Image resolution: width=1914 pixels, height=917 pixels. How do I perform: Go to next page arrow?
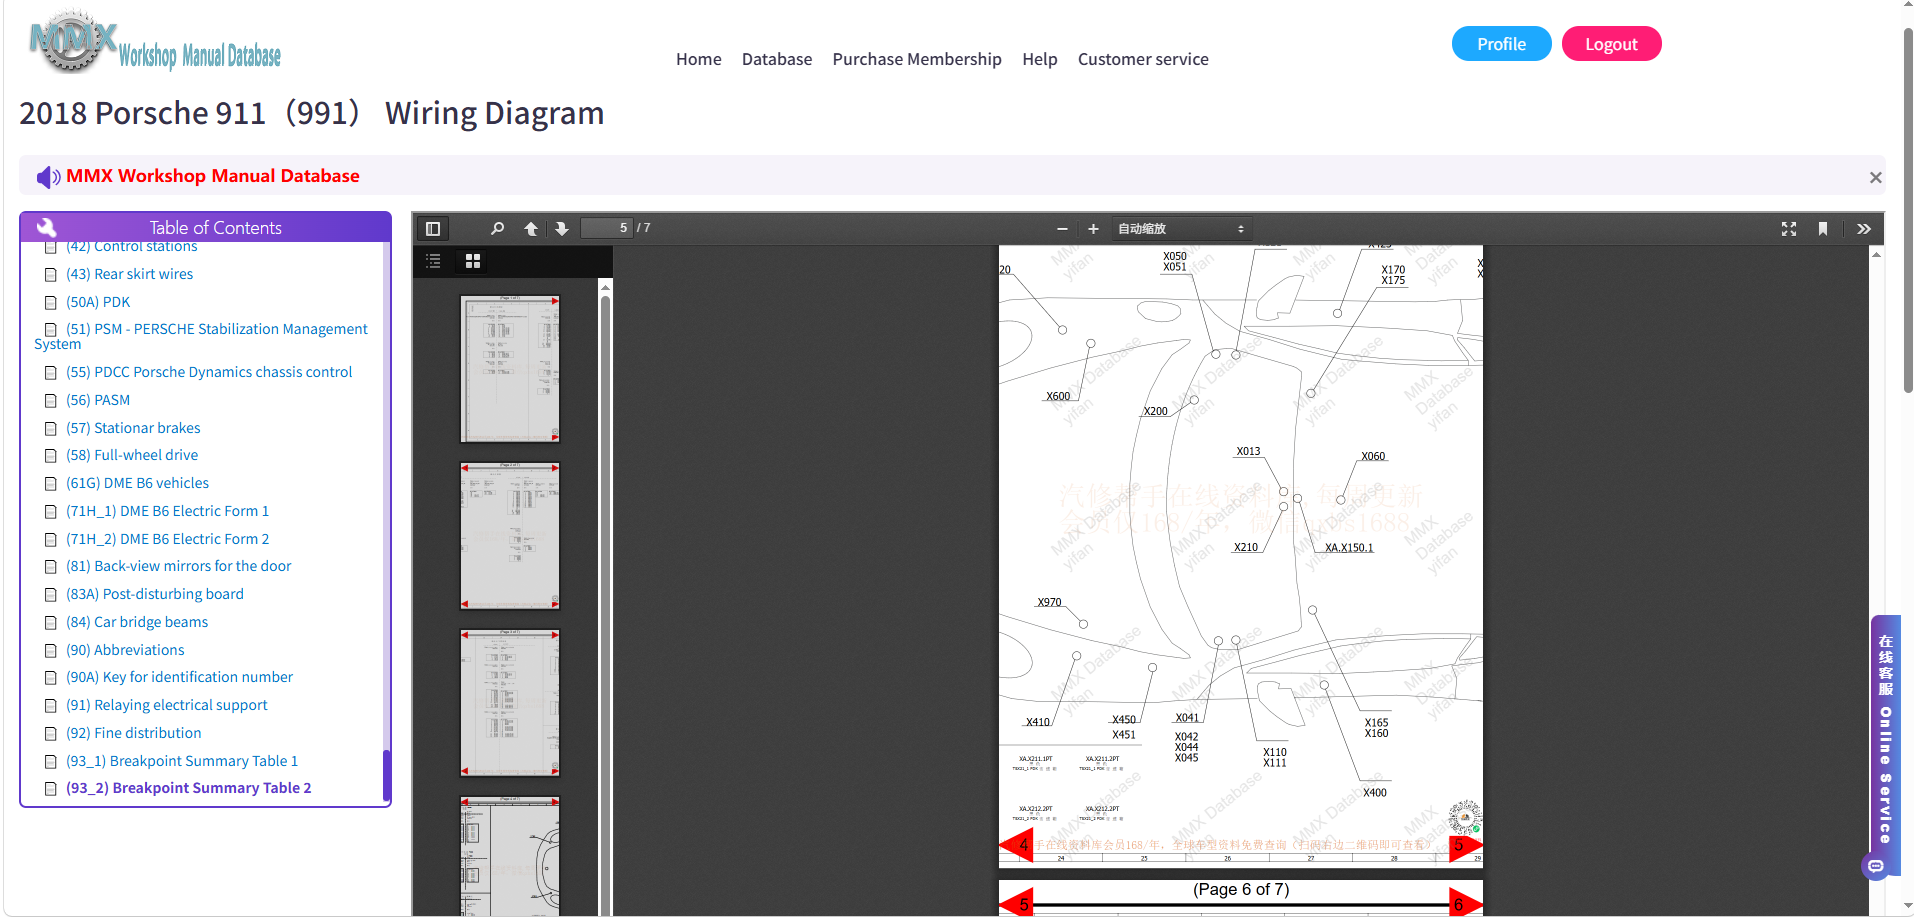pyautogui.click(x=562, y=229)
